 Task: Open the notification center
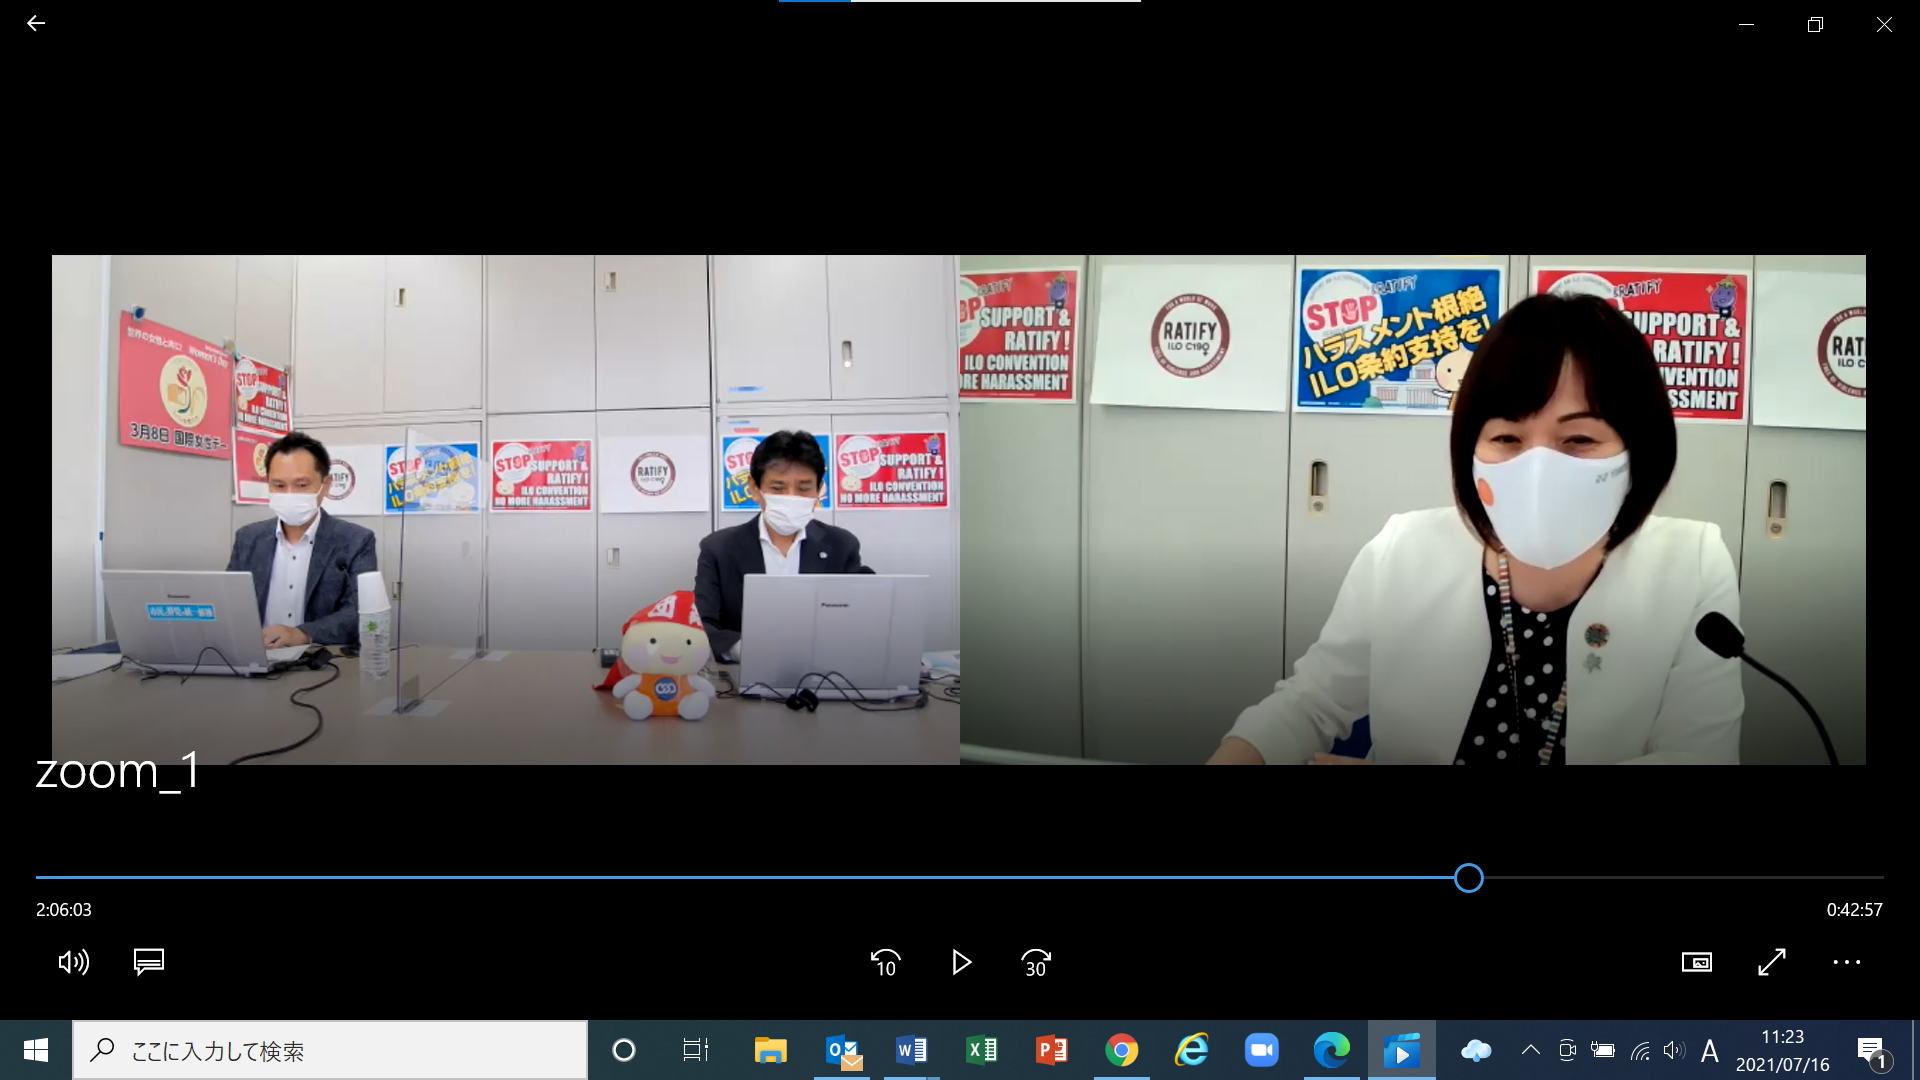click(1872, 1051)
